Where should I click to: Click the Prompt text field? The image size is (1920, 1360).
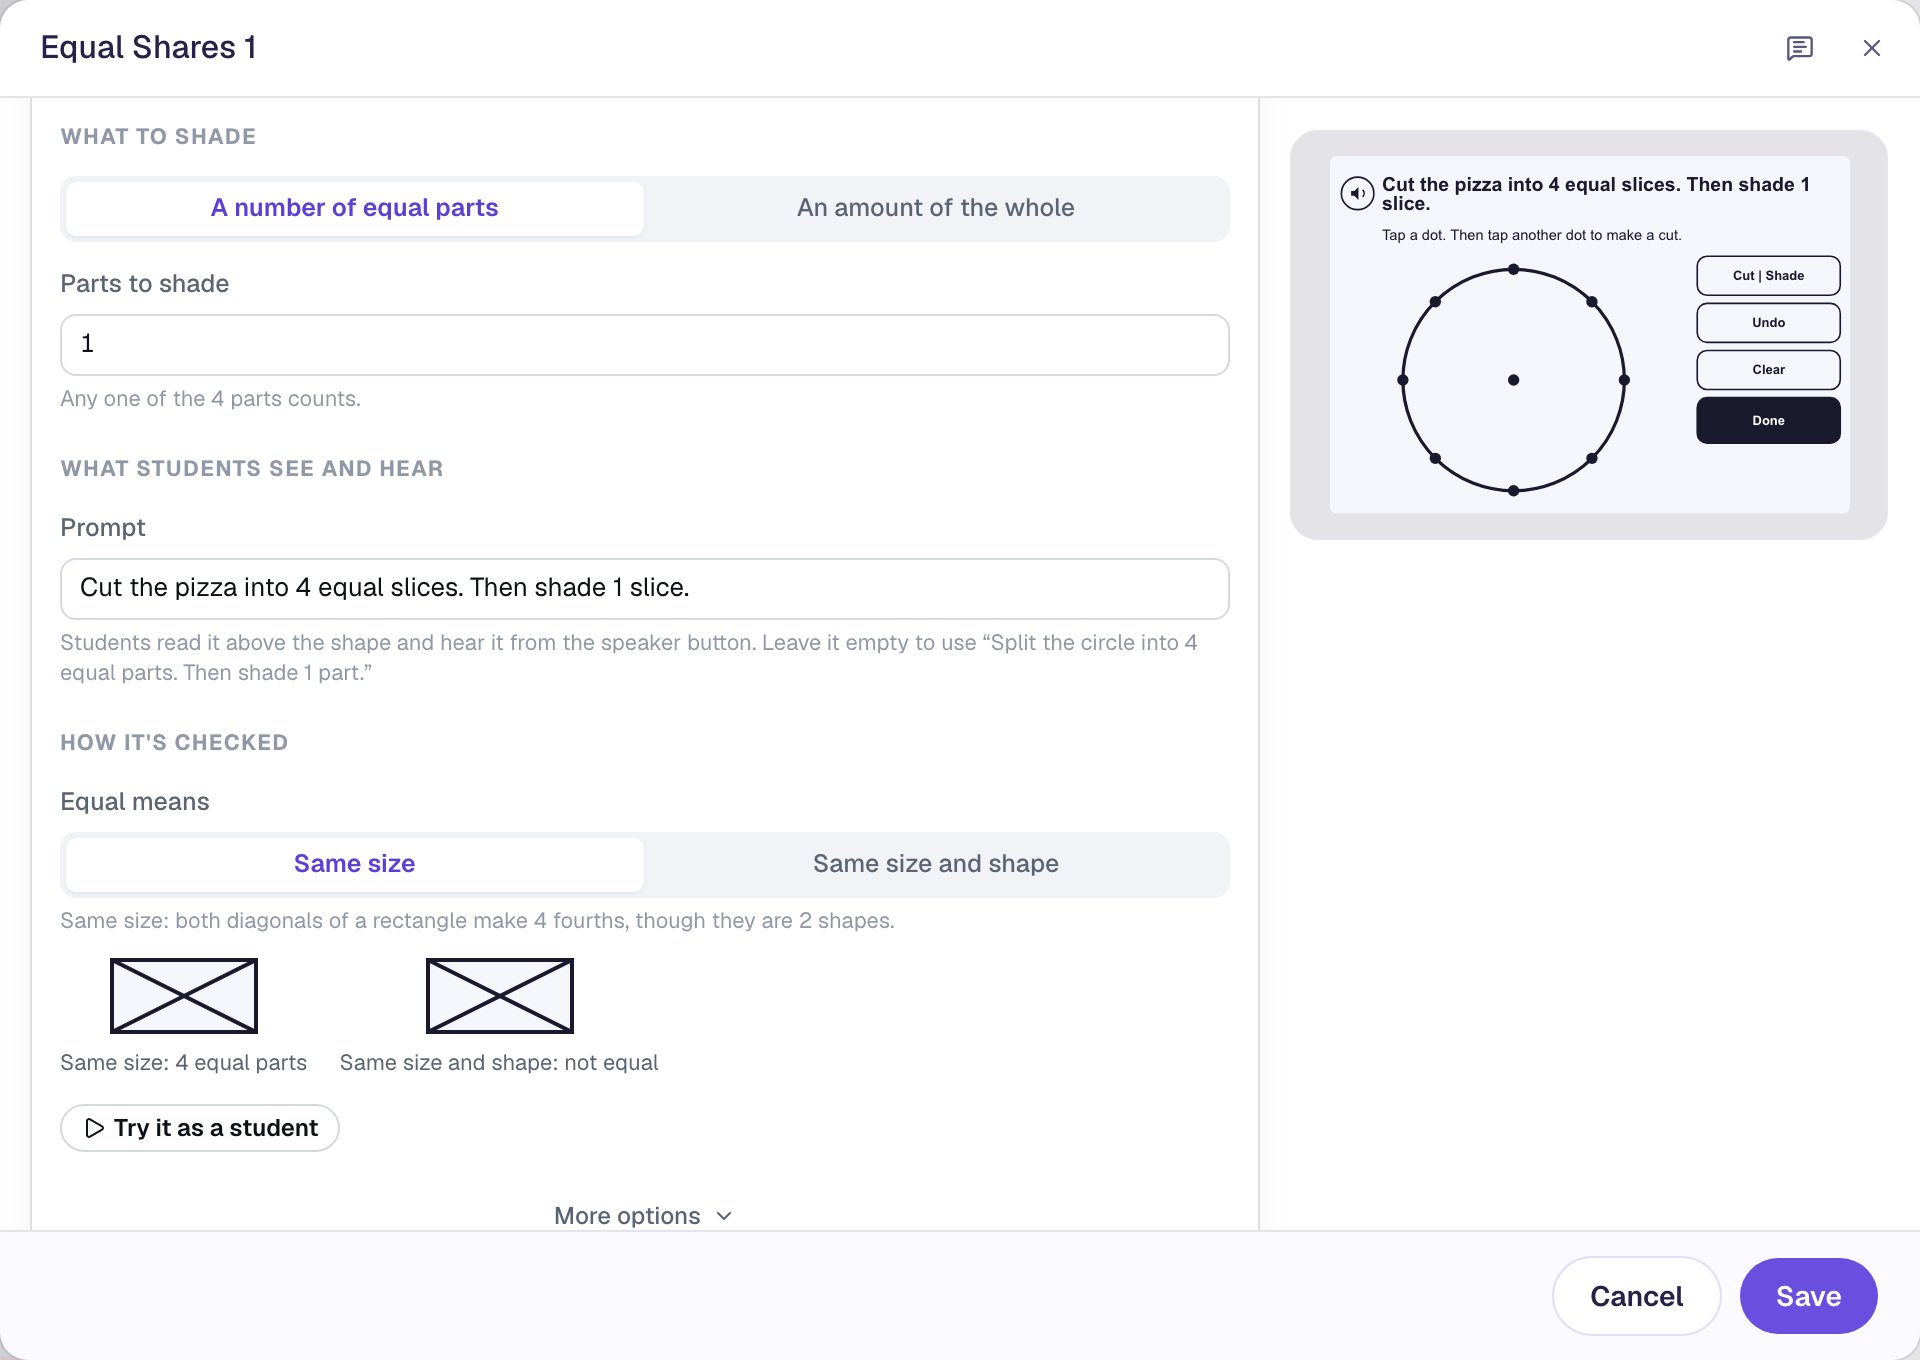644,588
